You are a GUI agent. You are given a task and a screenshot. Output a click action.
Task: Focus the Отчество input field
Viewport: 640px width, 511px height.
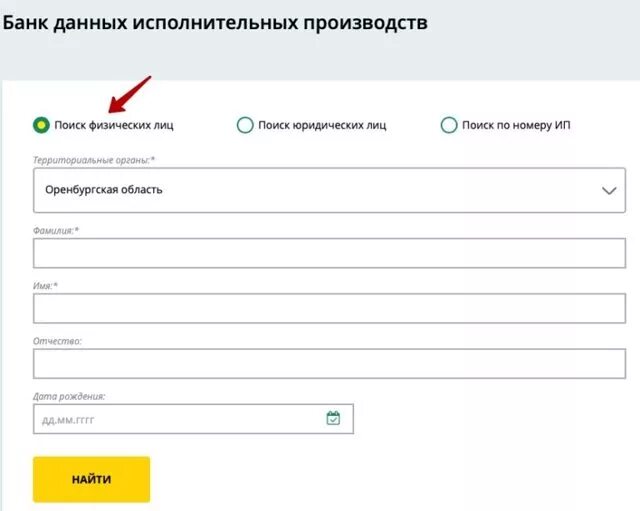click(x=329, y=364)
